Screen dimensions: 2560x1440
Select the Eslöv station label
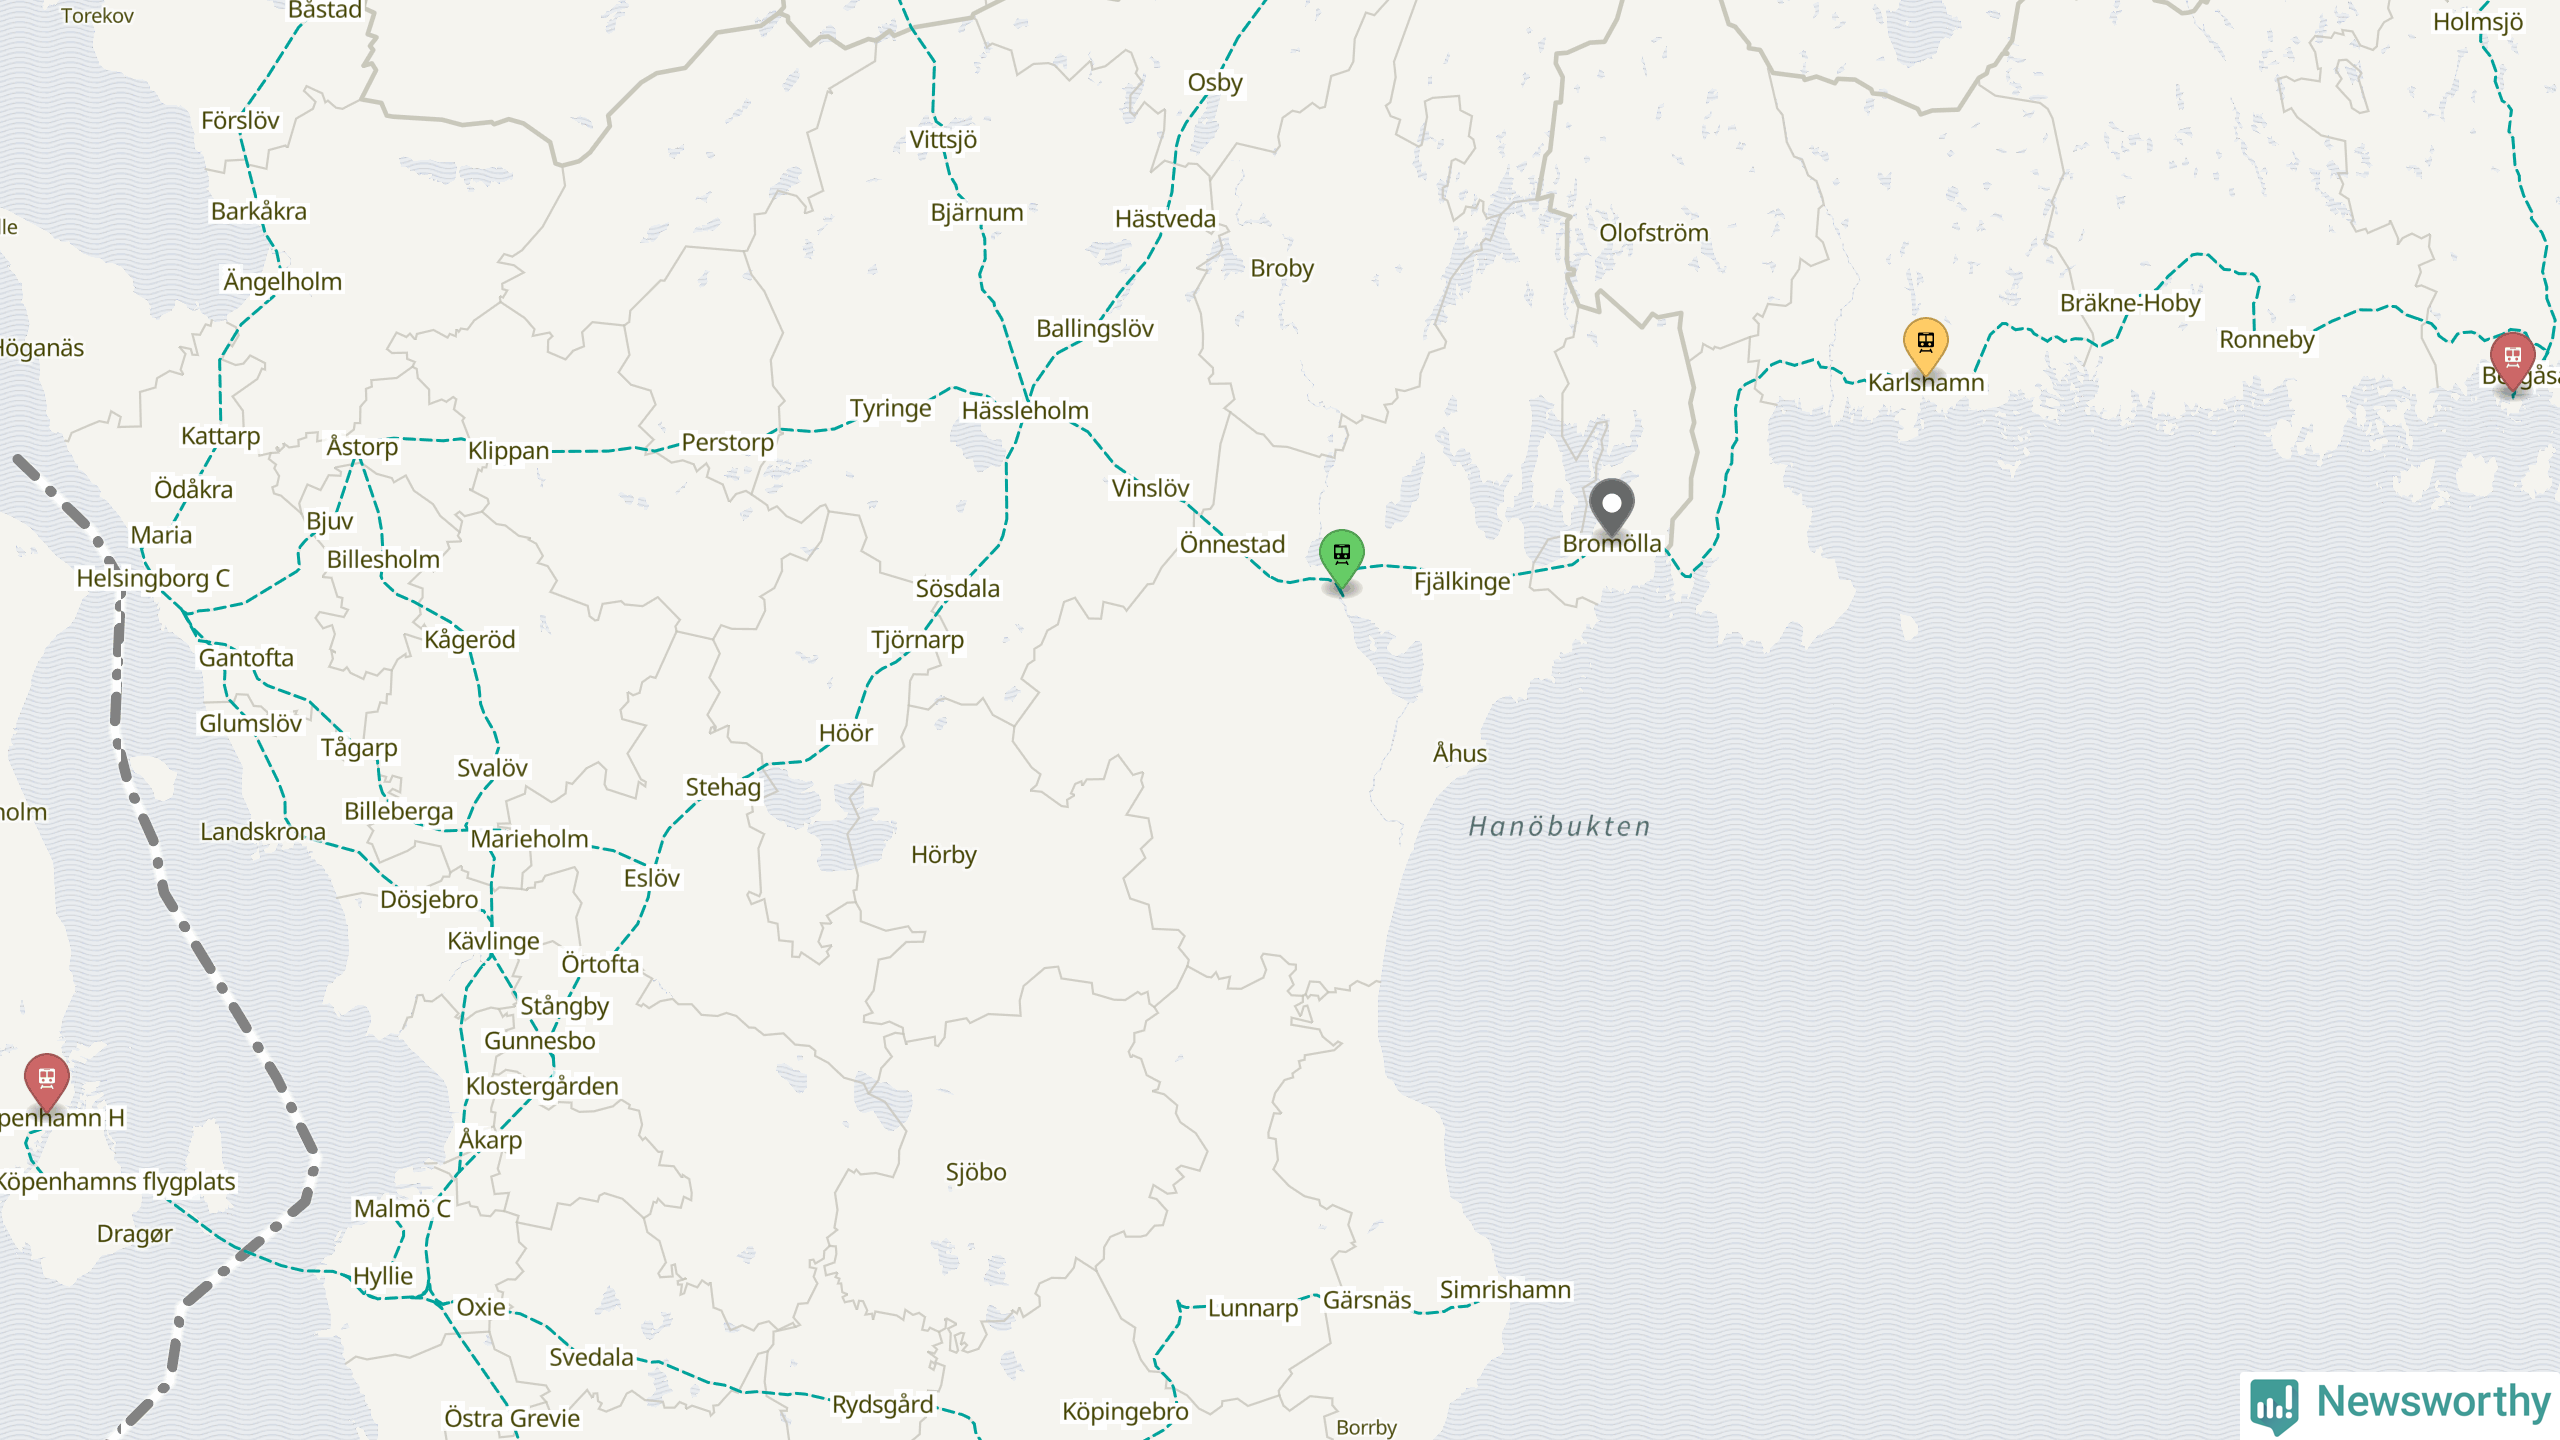coord(652,878)
